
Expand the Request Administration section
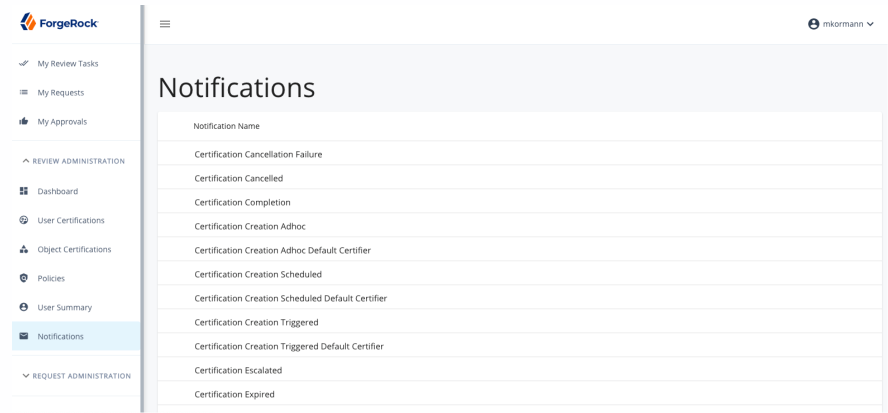(76, 376)
